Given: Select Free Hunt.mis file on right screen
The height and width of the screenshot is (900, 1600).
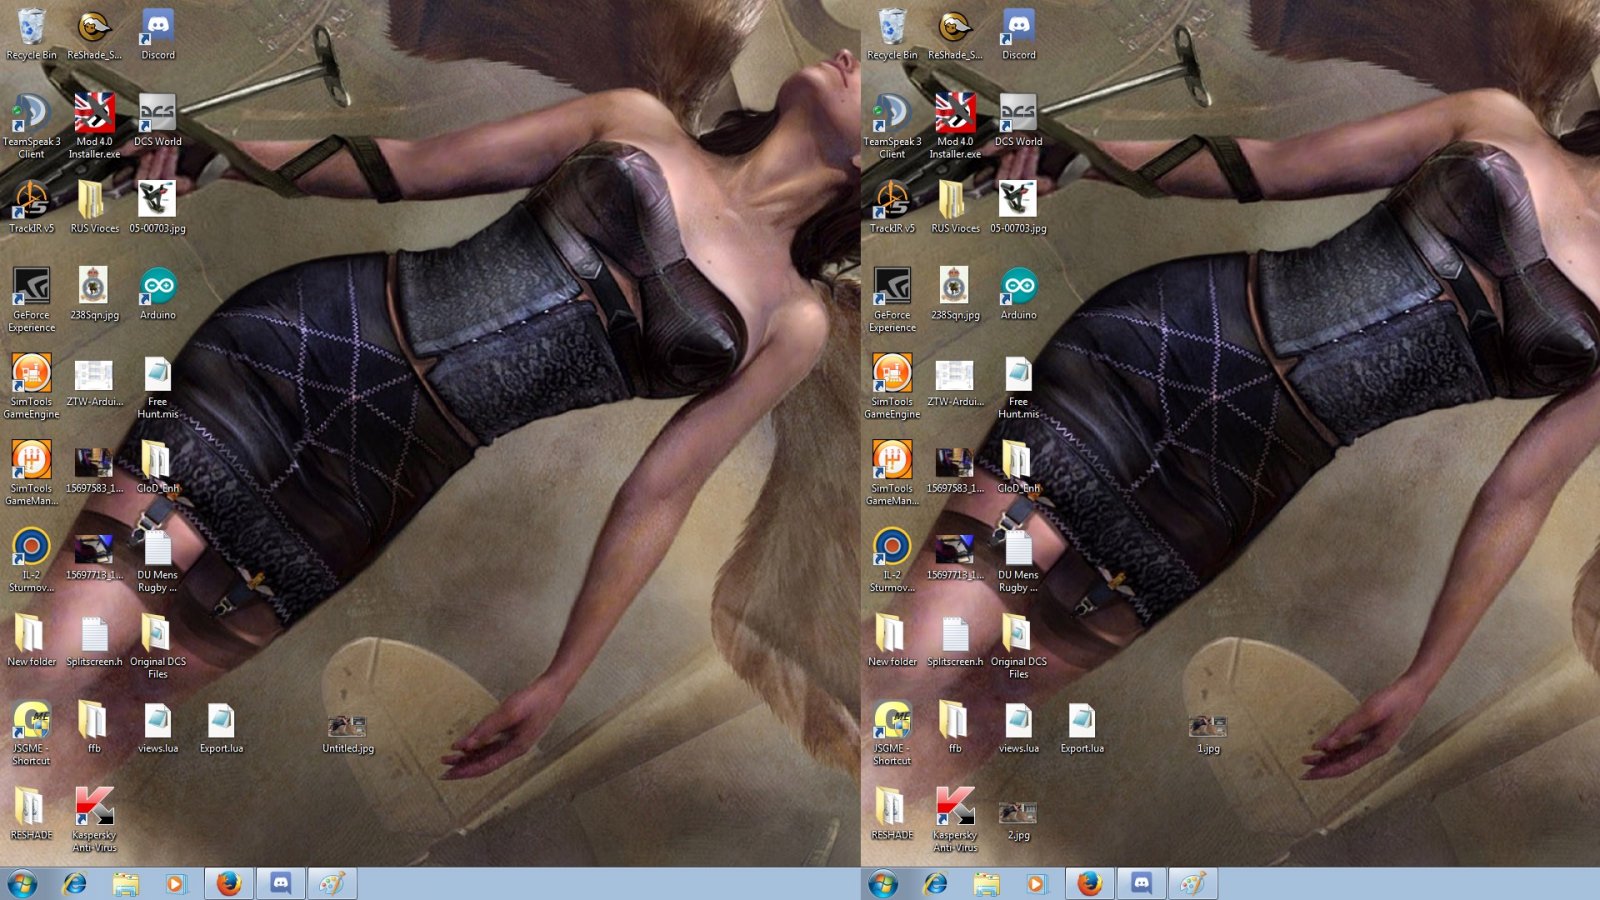Looking at the screenshot, I should point(1018,387).
